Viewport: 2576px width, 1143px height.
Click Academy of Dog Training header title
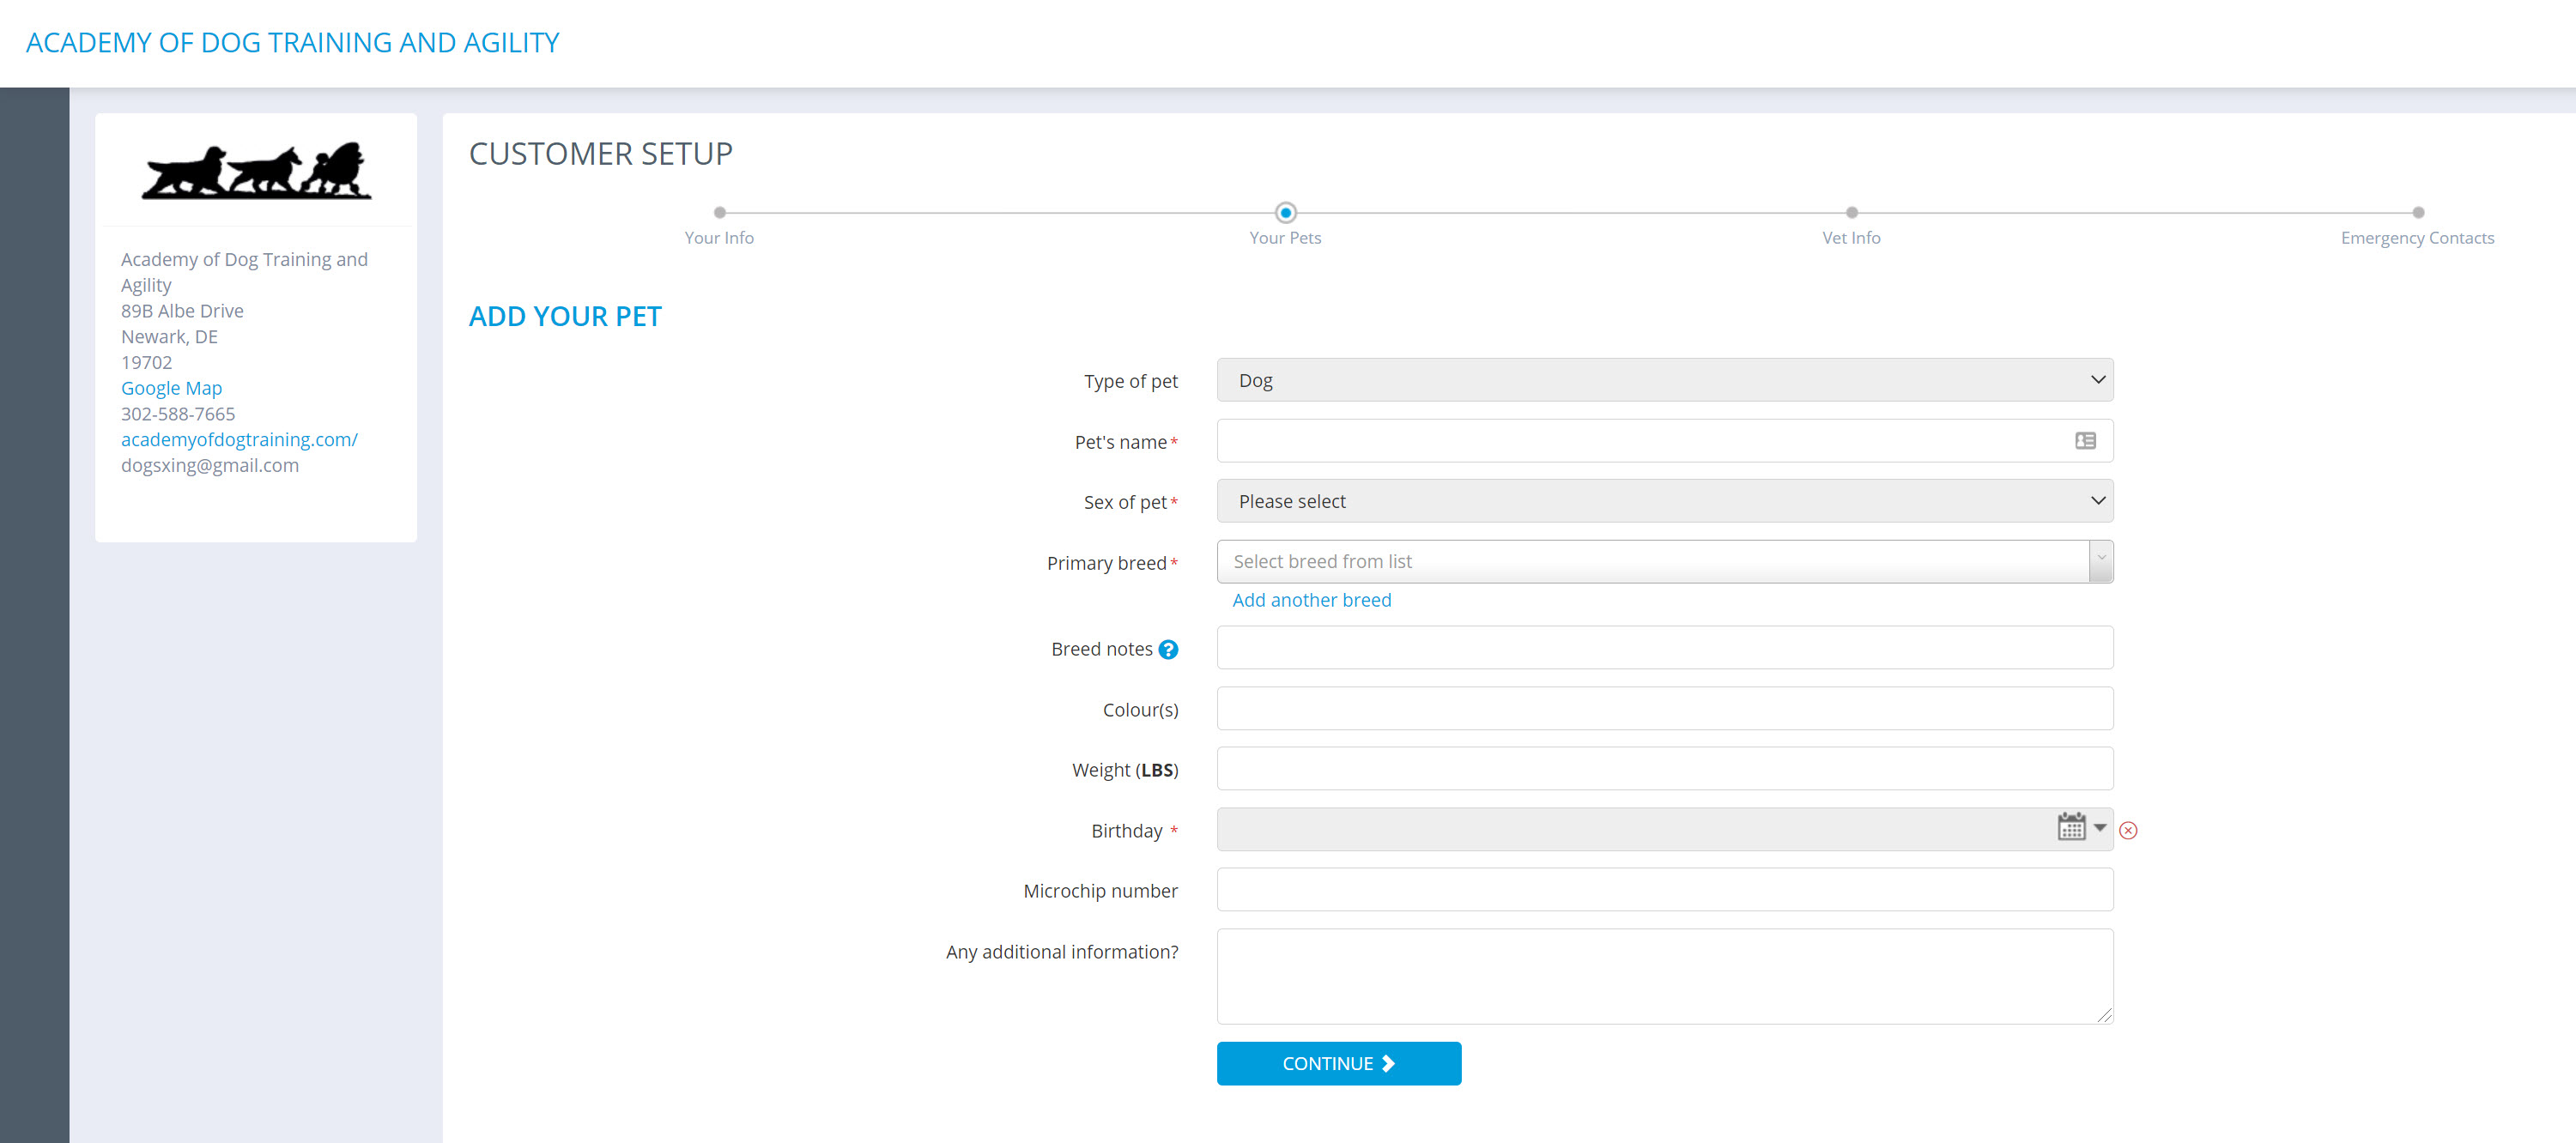point(292,43)
